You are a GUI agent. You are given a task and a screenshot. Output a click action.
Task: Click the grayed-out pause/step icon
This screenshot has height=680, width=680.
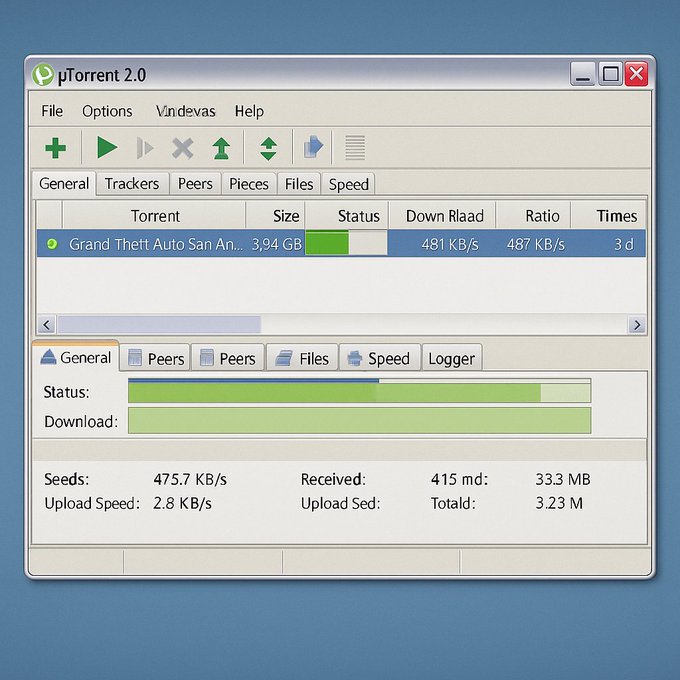click(145, 148)
